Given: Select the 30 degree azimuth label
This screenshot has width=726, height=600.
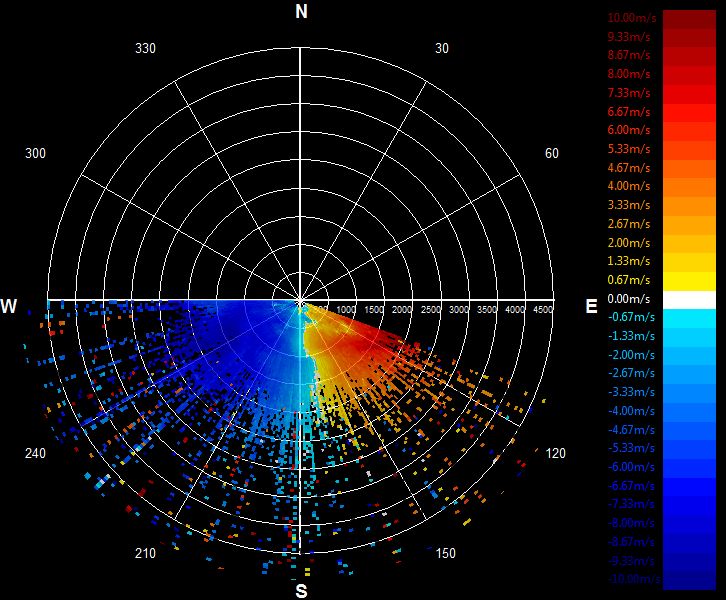Looking at the screenshot, I should click(x=442, y=48).
